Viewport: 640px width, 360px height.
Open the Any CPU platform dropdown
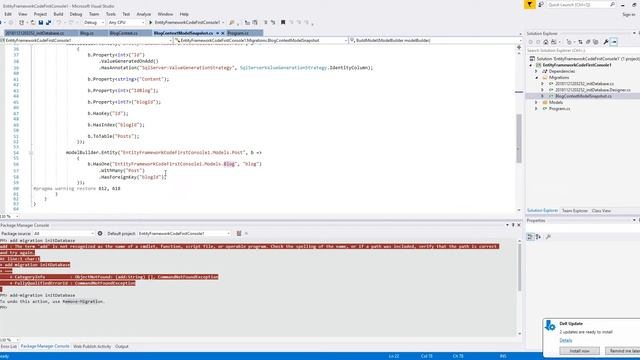(x=127, y=22)
